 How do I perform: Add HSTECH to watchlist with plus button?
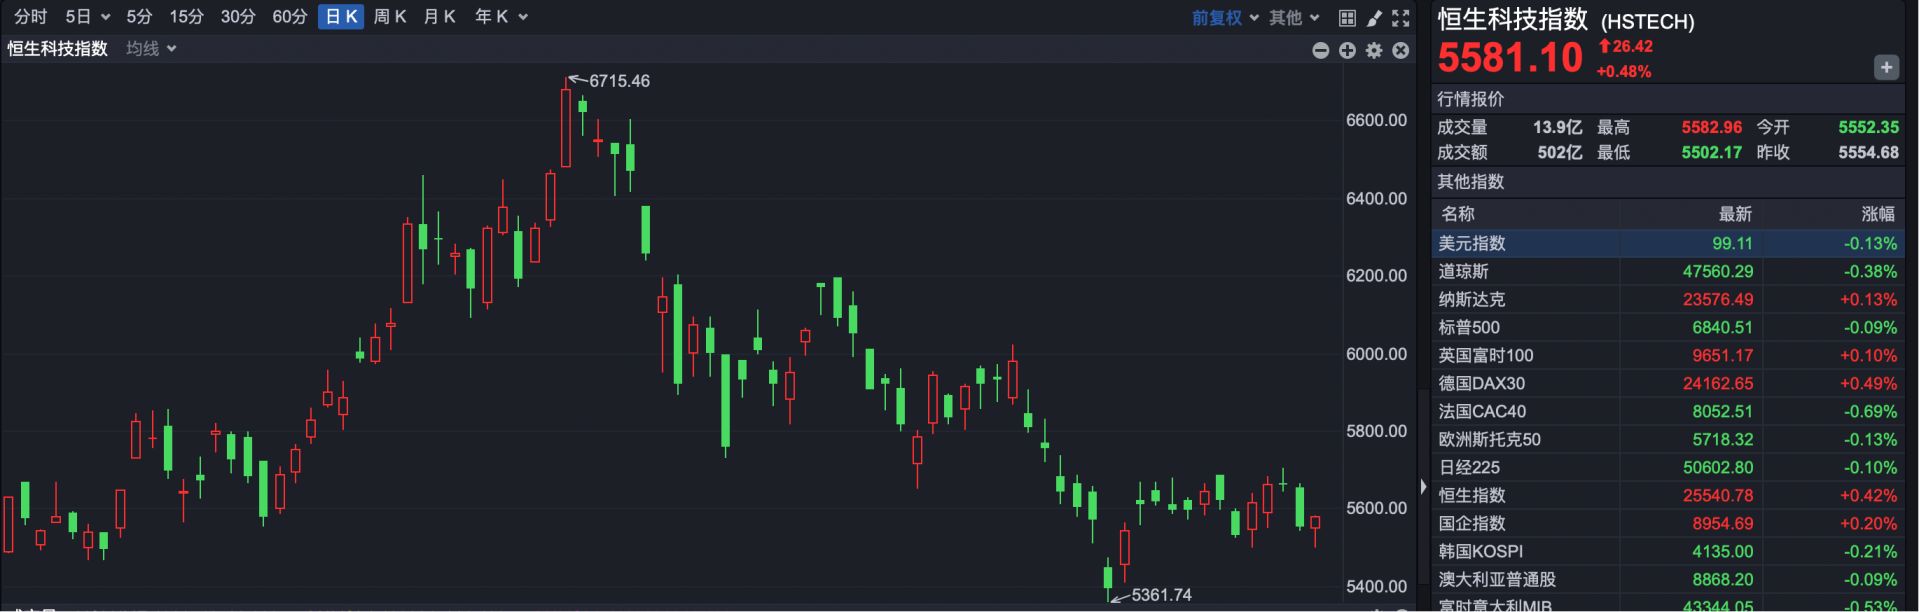[1885, 68]
